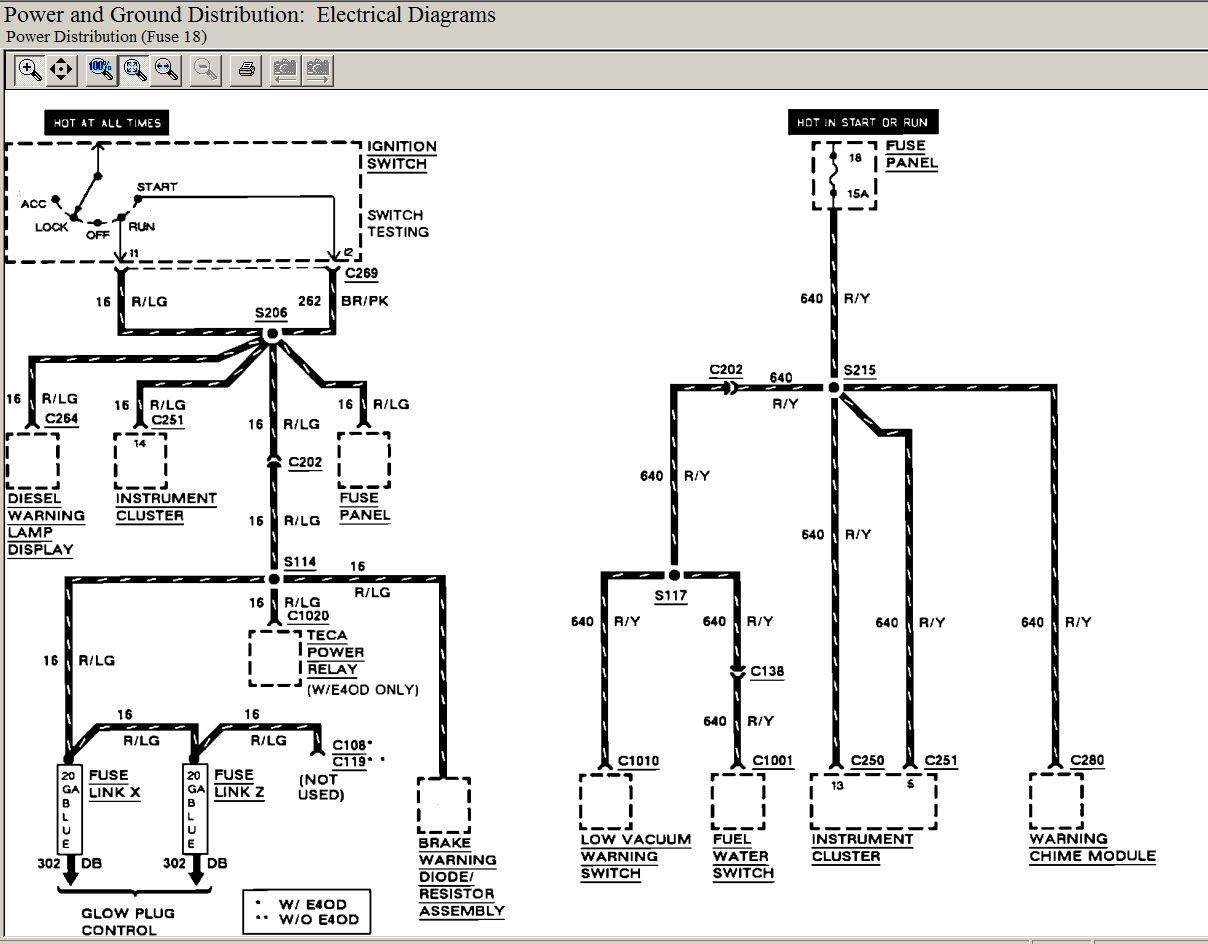Click the fit-to-window zoom icon

pos(135,70)
